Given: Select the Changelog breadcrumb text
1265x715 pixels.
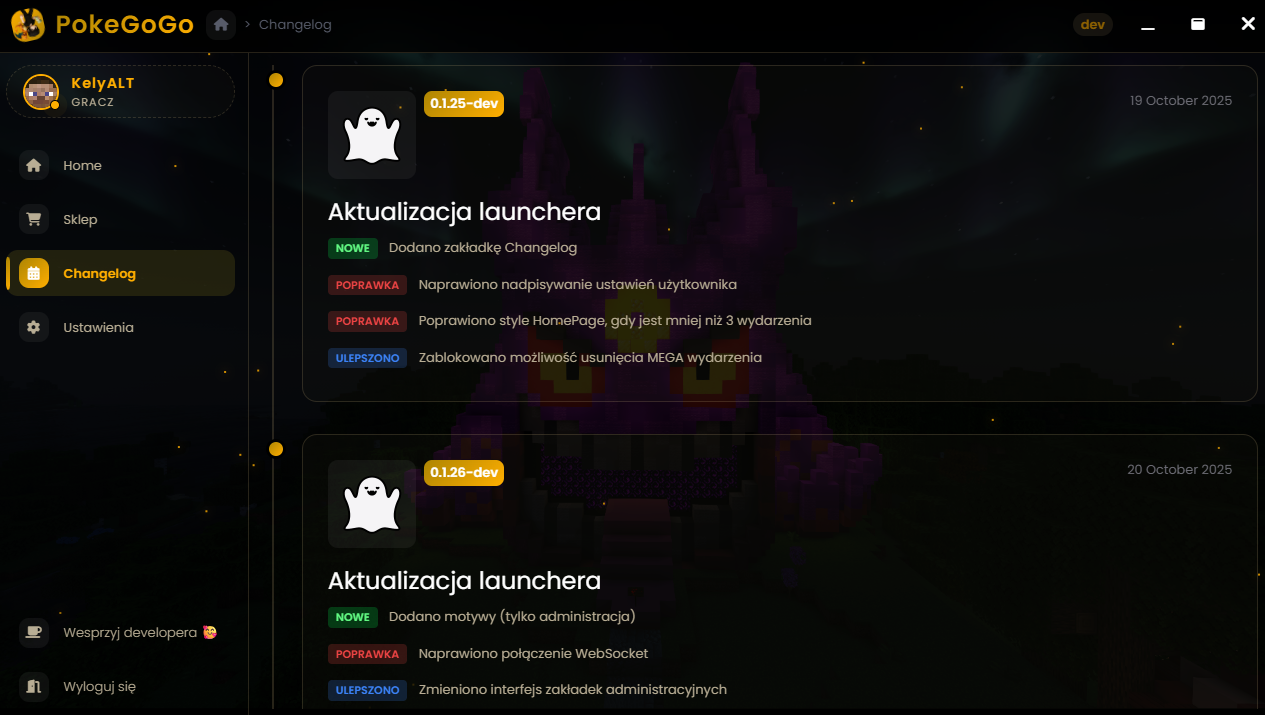Looking at the screenshot, I should click(x=295, y=25).
